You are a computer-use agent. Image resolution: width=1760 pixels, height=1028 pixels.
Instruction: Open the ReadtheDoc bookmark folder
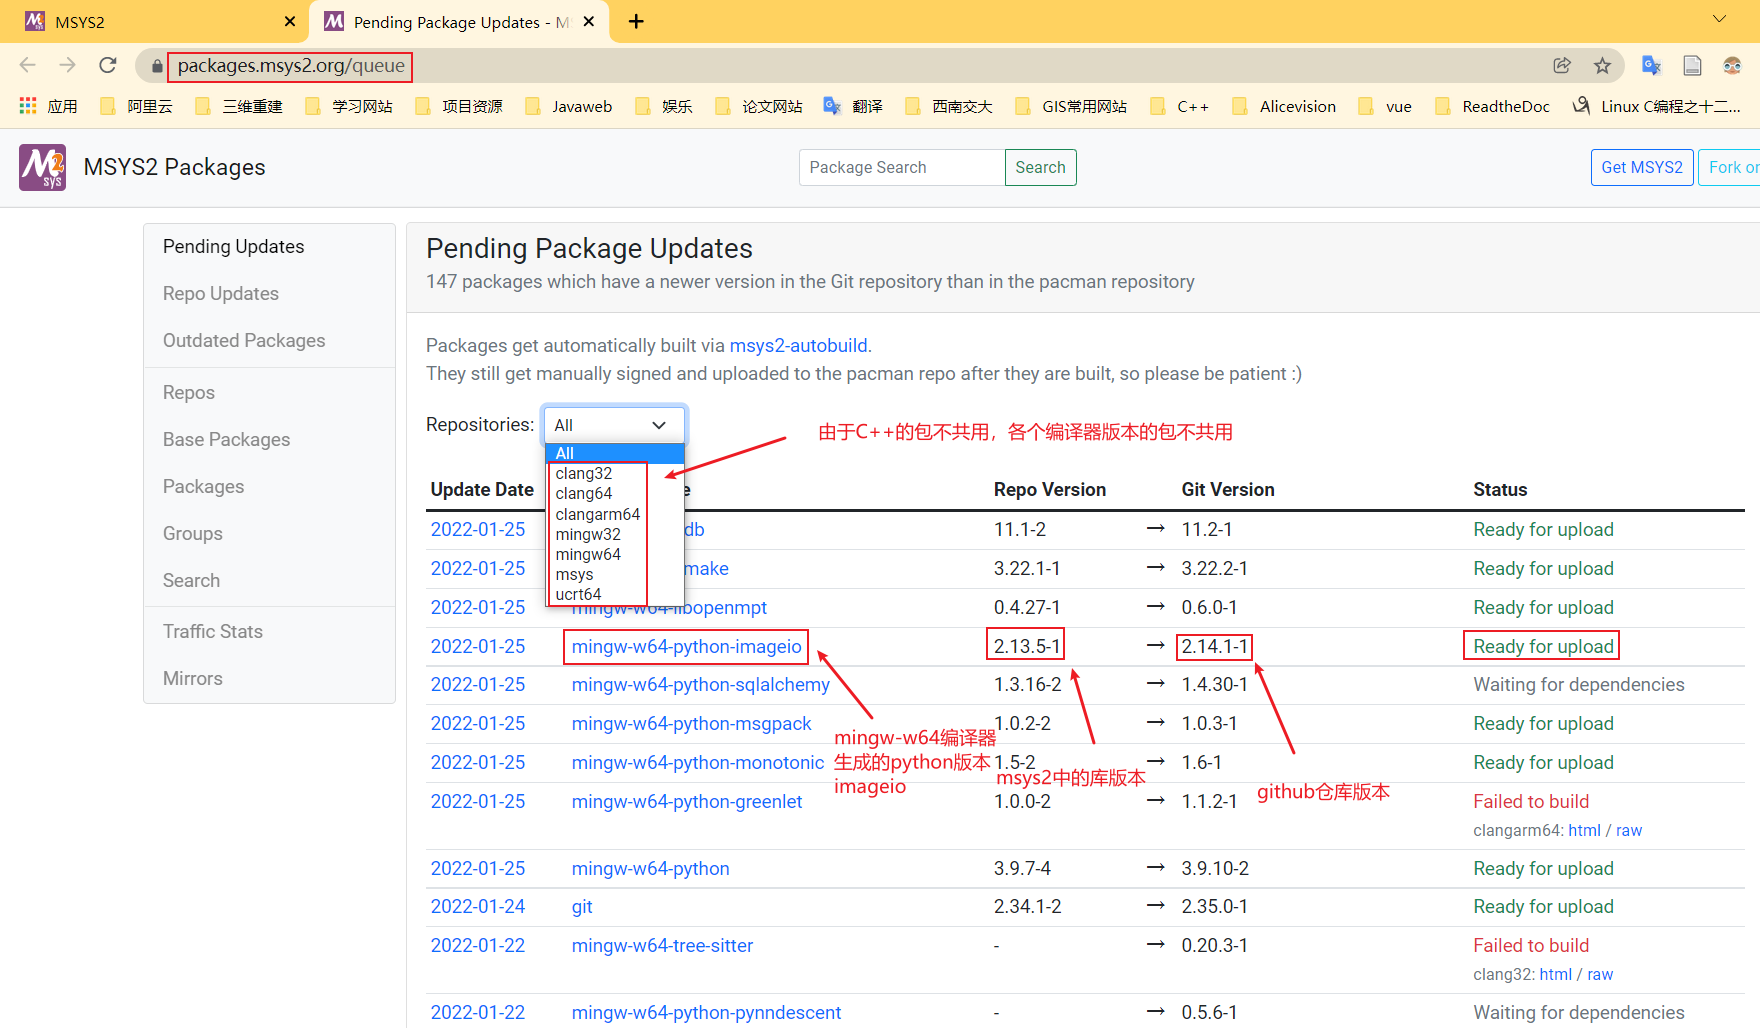pyautogui.click(x=1493, y=106)
